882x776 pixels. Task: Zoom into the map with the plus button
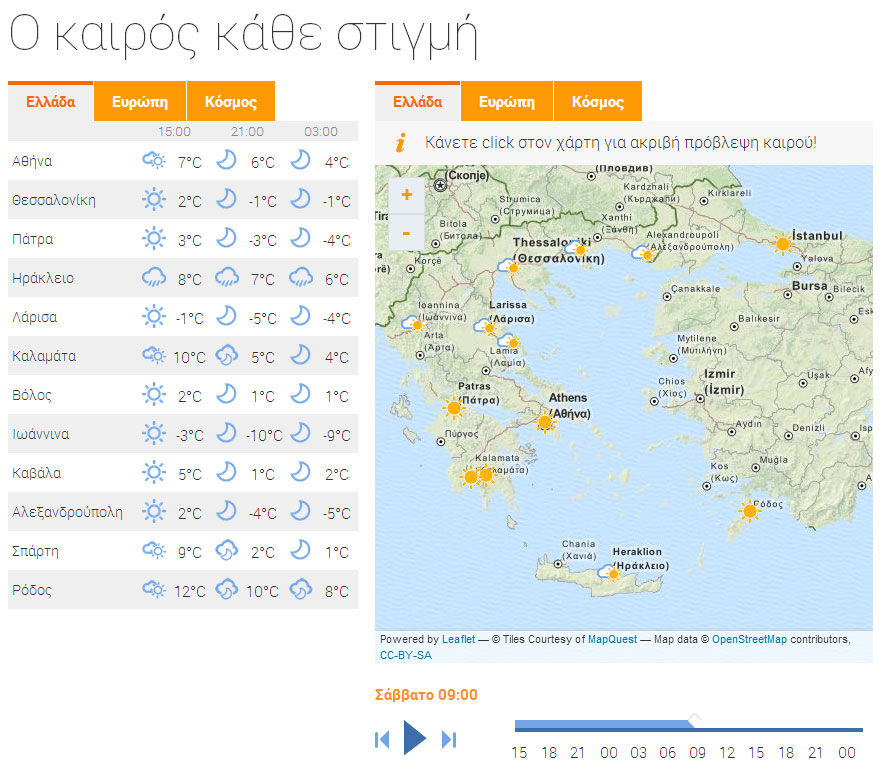[x=406, y=196]
